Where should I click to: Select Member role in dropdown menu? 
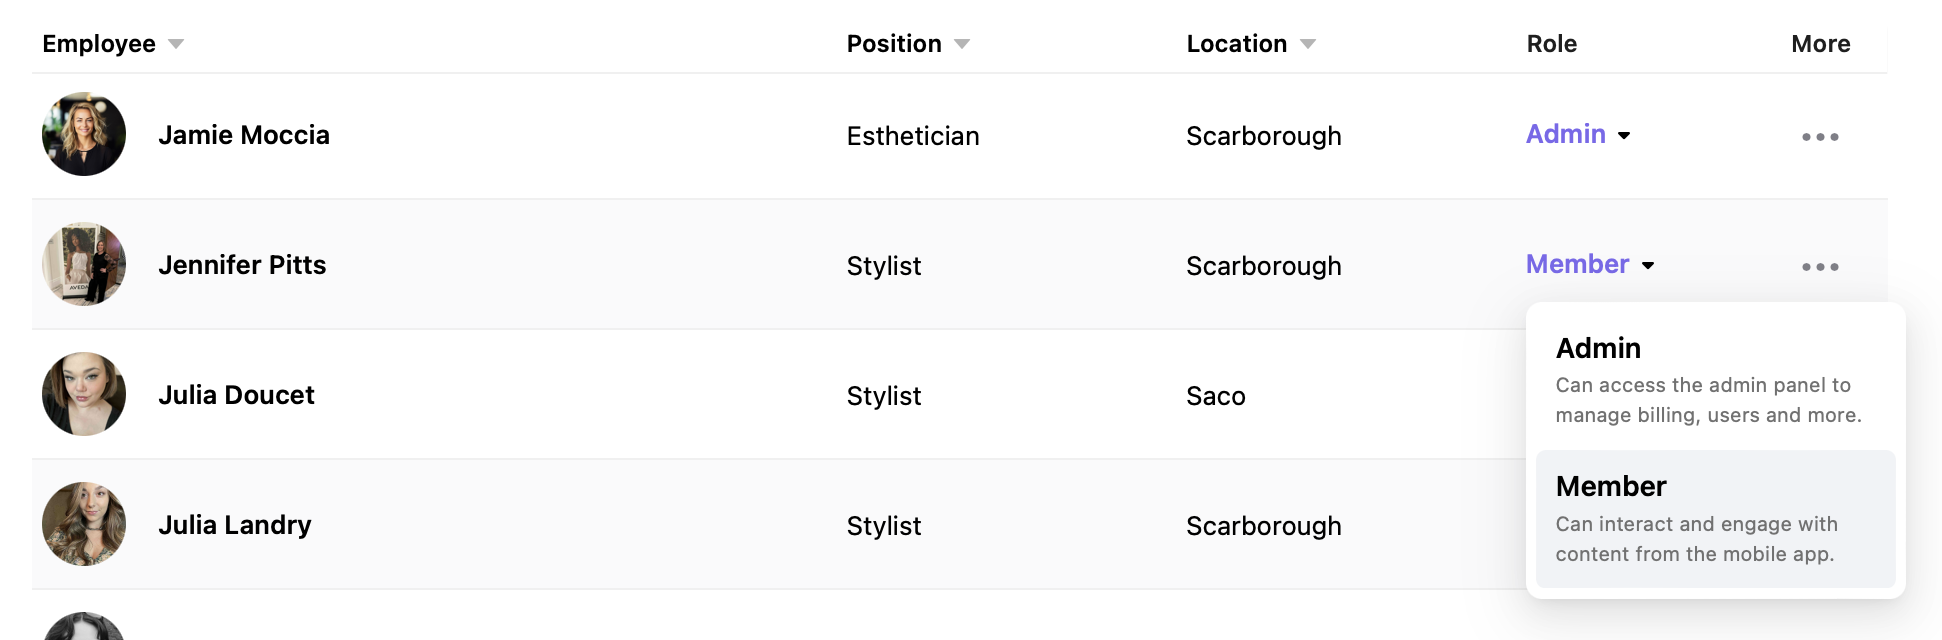(x=1716, y=519)
